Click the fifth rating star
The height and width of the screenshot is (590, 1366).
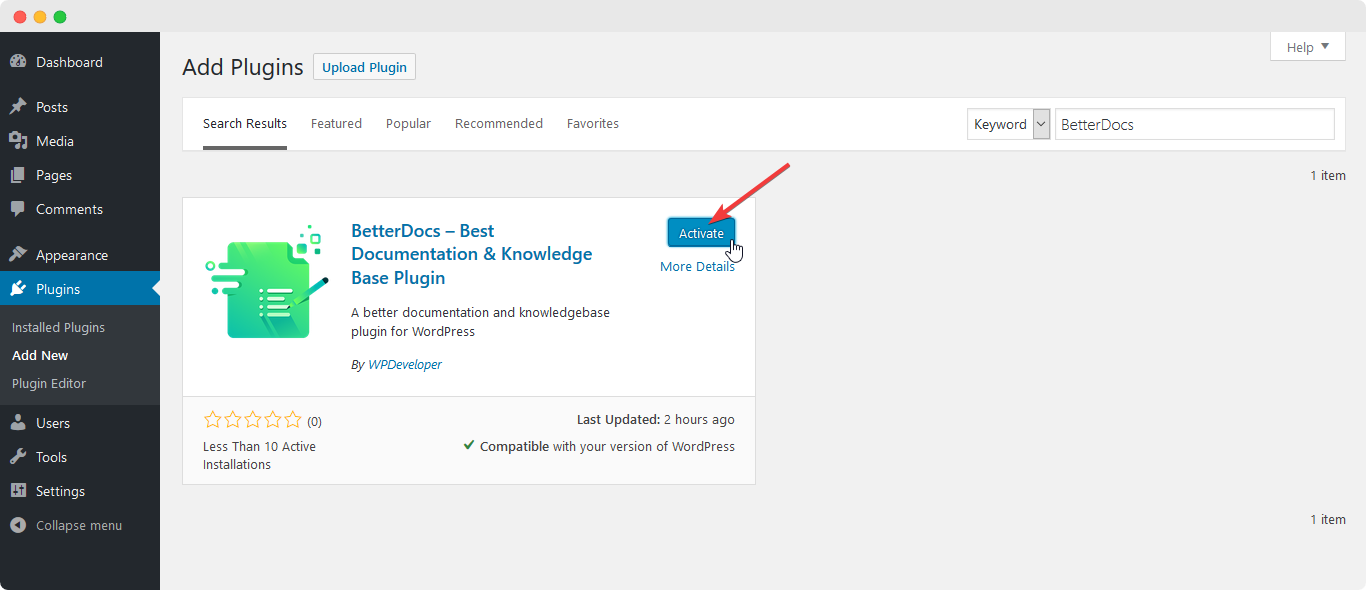click(x=292, y=420)
